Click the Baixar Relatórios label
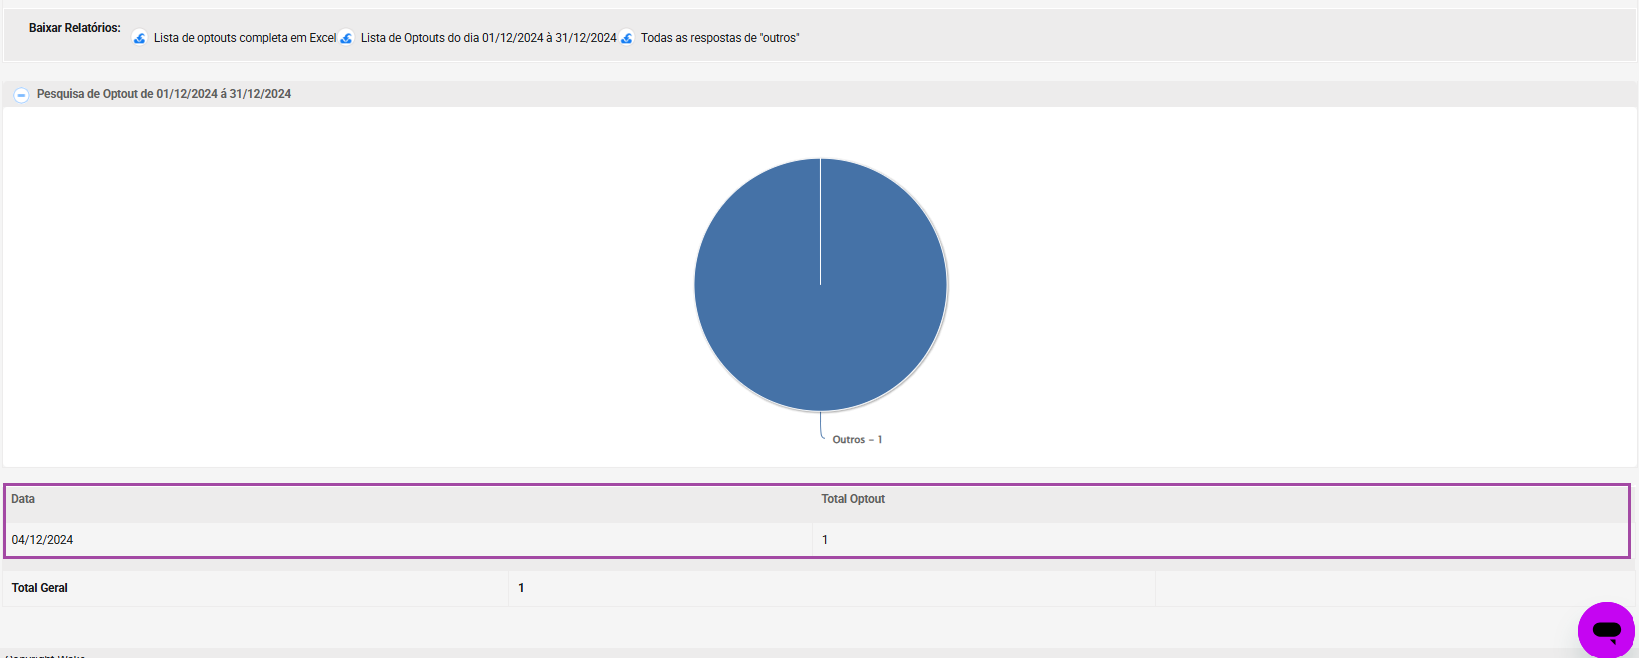 [x=75, y=28]
